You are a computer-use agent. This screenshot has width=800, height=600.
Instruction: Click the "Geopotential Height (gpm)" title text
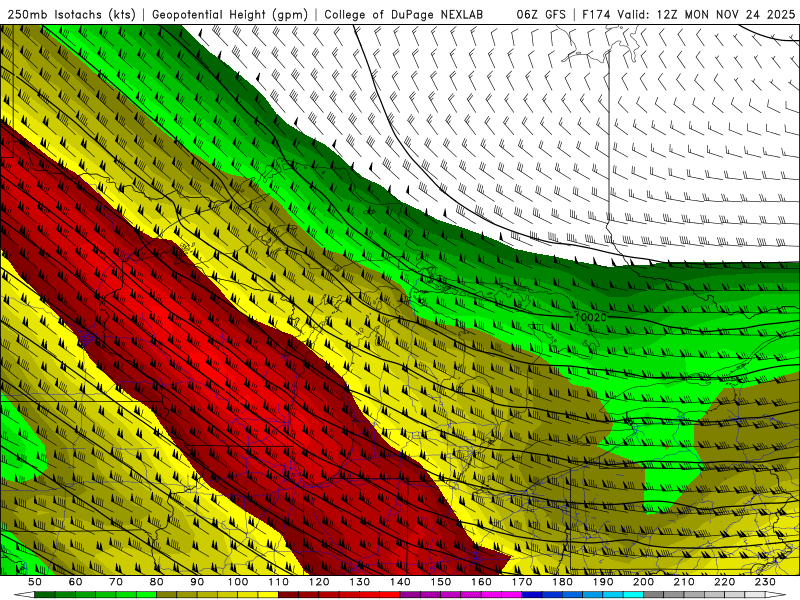(230, 15)
